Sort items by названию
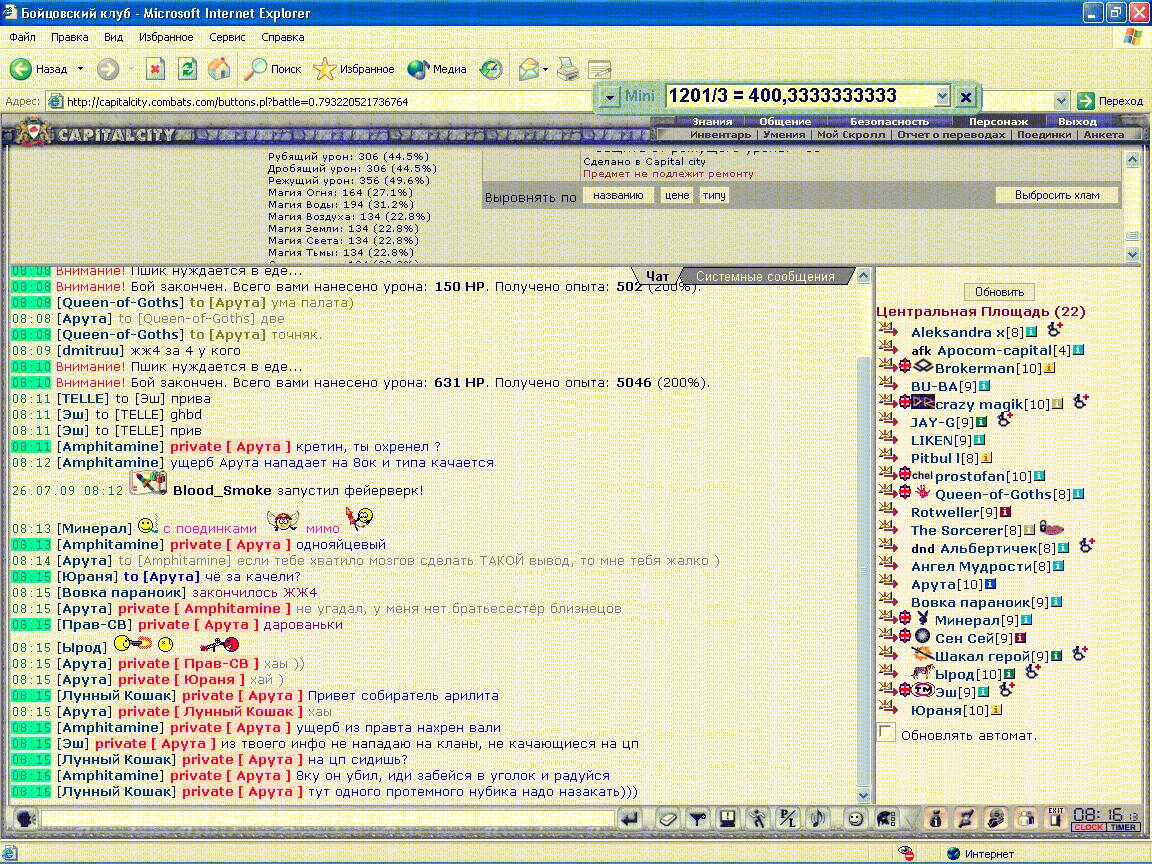This screenshot has height=864, width=1152. (618, 195)
